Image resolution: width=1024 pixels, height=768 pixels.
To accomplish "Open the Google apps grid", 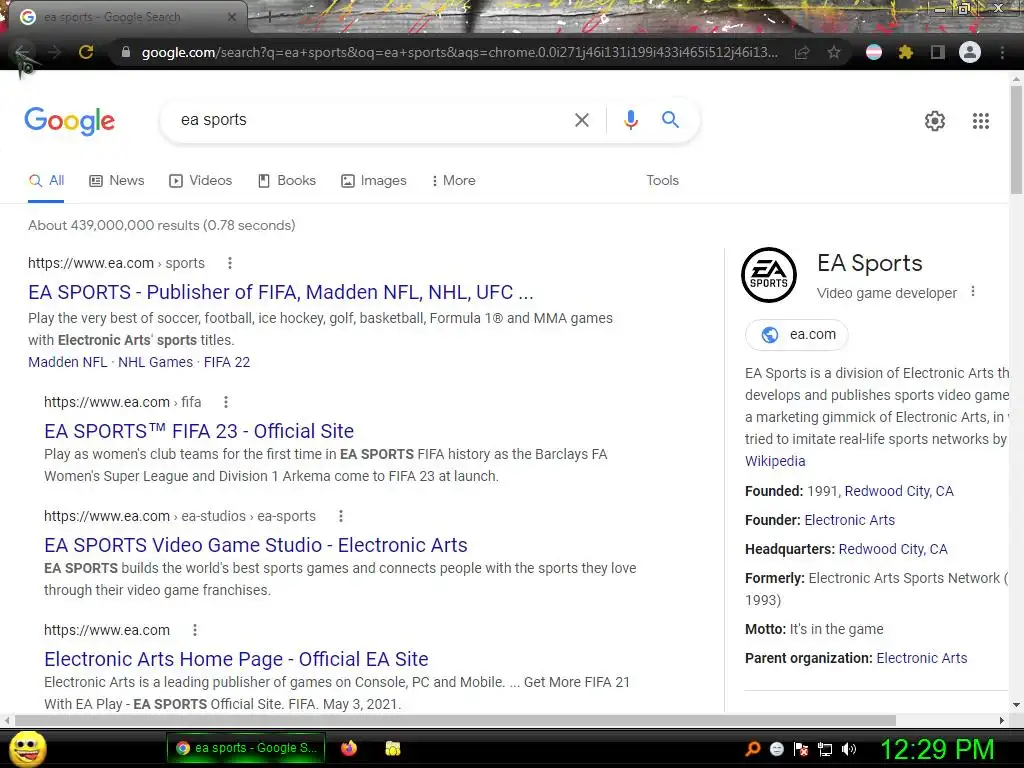I will coord(981,121).
